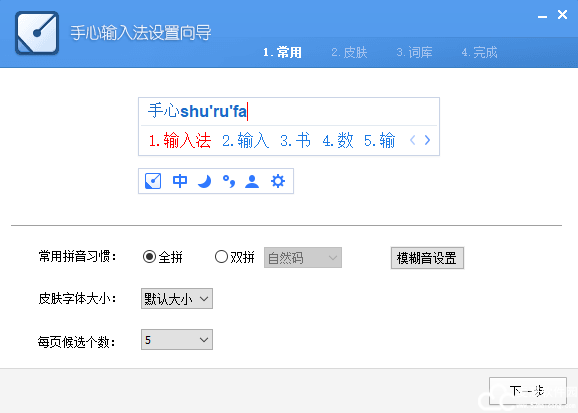Go to previous candidate page arrow
The height and width of the screenshot is (413, 578).
[413, 140]
